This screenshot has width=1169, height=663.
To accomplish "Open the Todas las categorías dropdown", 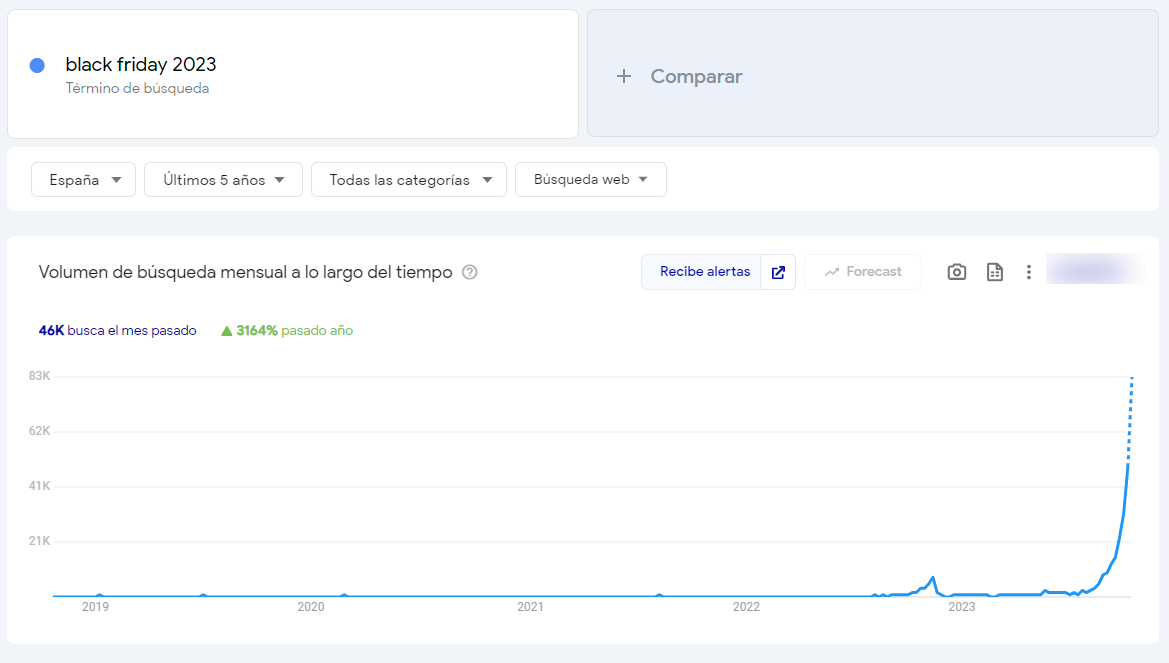I will tap(409, 180).
